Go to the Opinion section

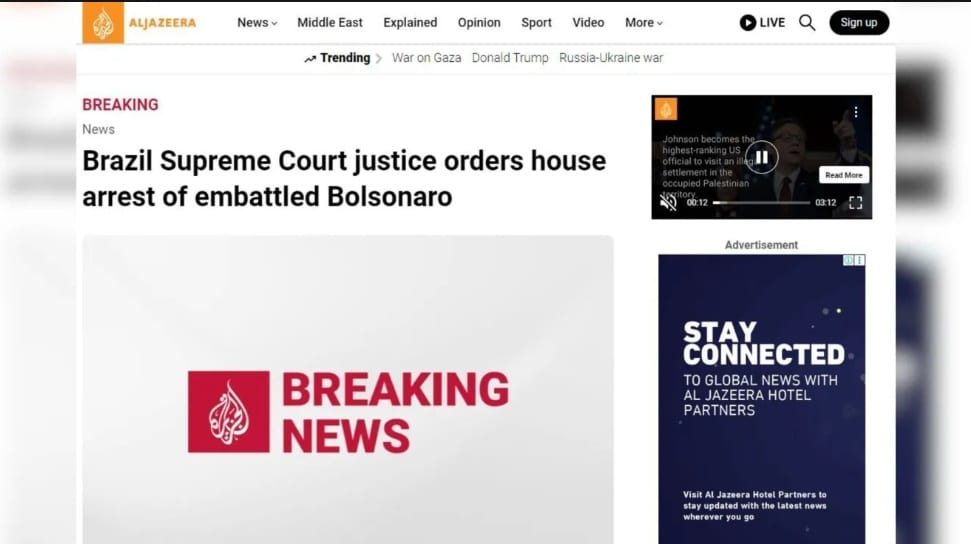(x=479, y=23)
